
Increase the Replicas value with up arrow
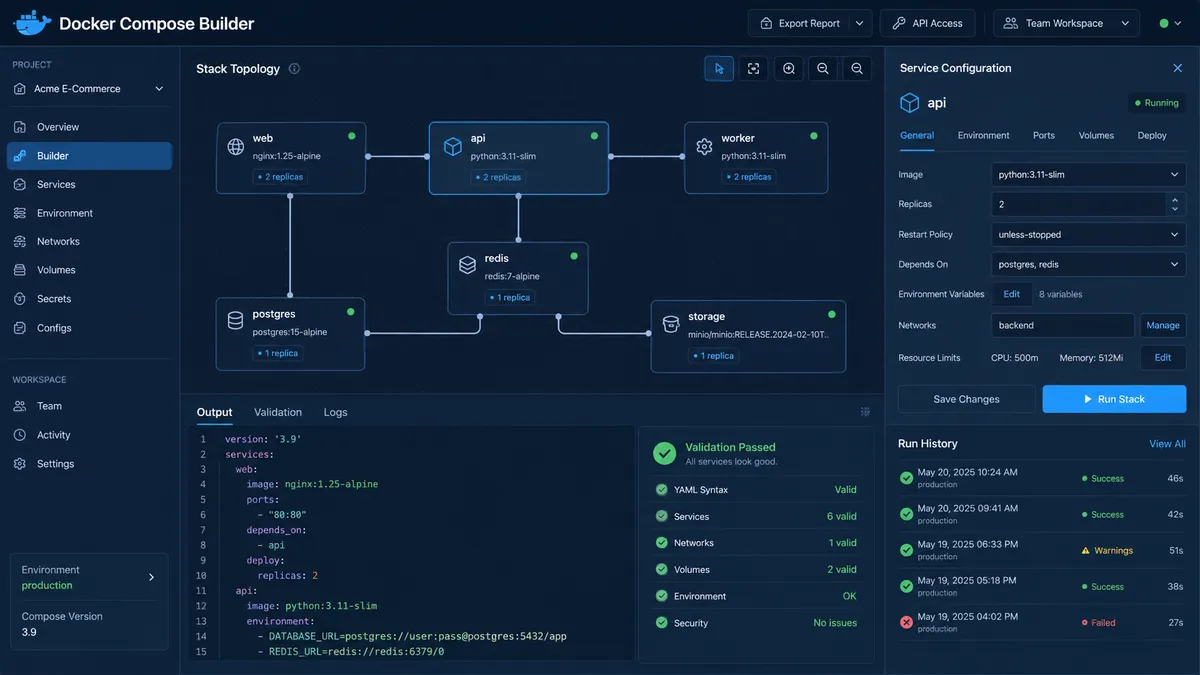tap(1175, 199)
